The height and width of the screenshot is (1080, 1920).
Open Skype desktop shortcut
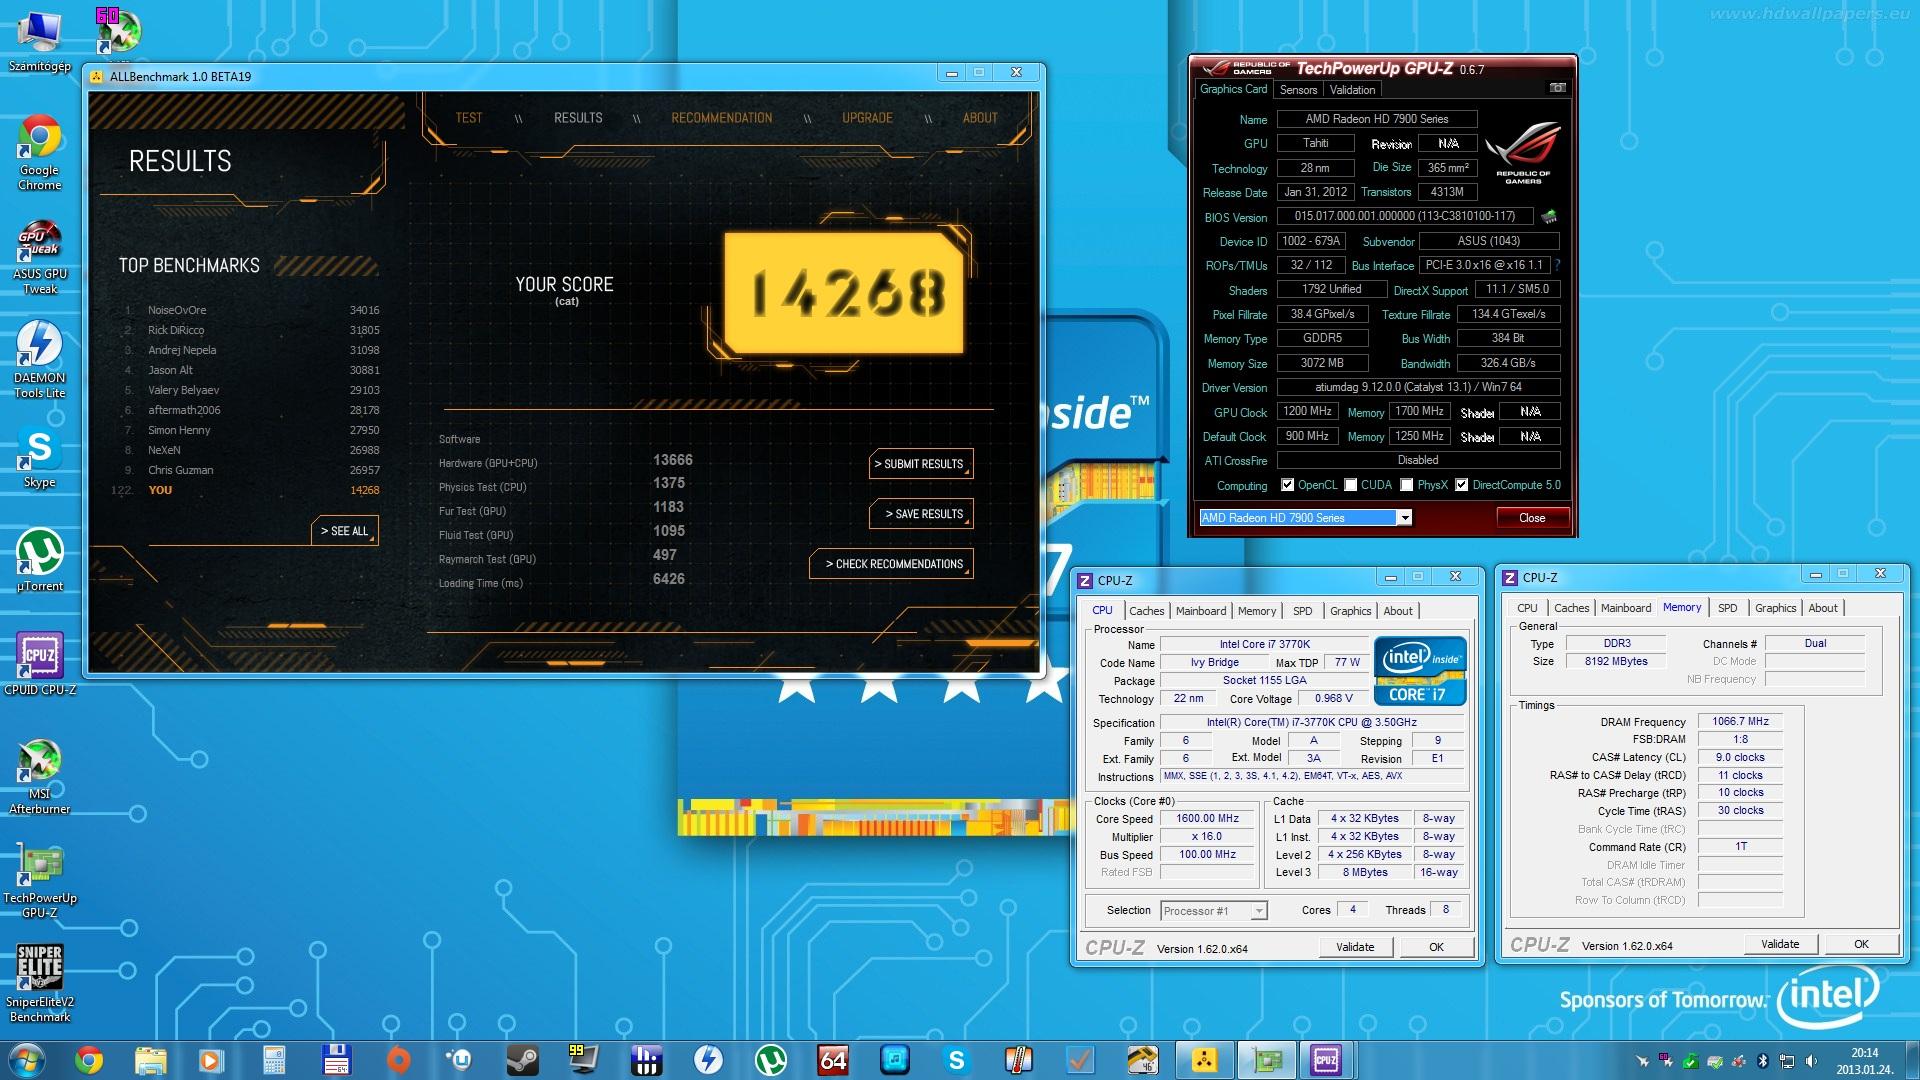click(39, 458)
